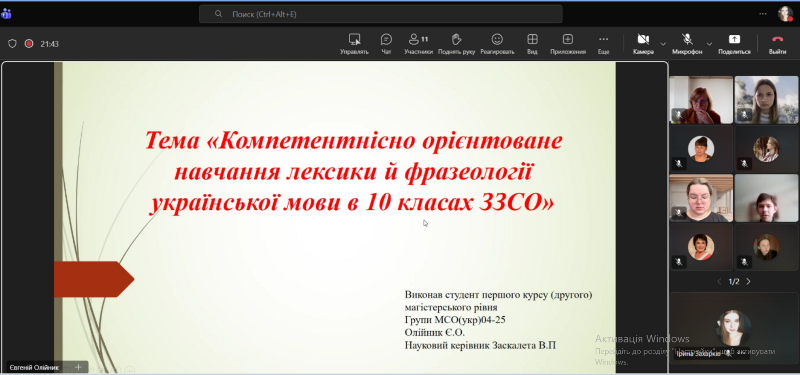
Task: Click Выйти to leave the meeting
Action: point(777,44)
